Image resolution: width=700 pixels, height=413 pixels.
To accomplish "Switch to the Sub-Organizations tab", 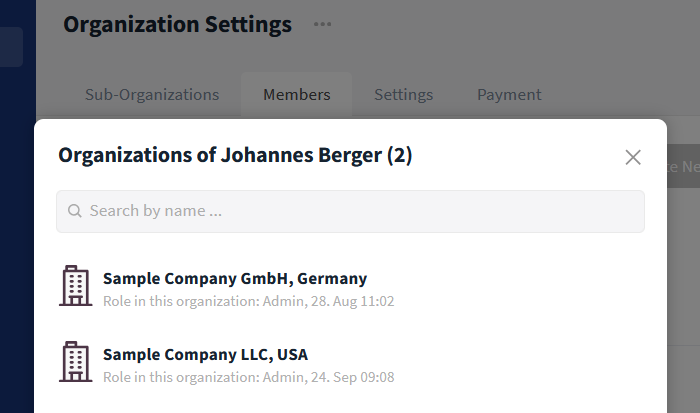I will [x=152, y=95].
